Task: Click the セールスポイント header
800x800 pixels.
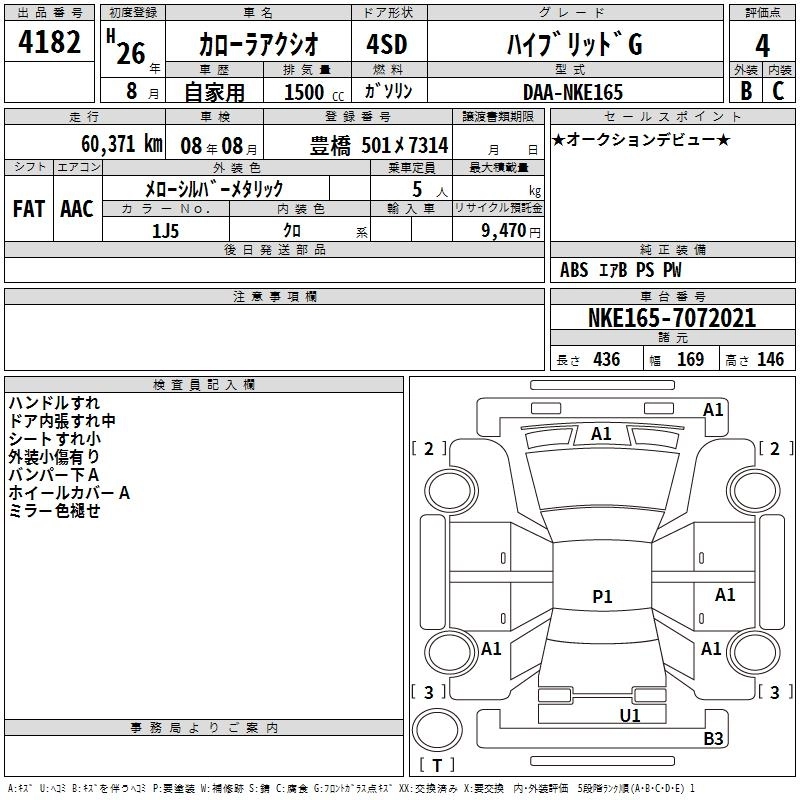Action: [x=672, y=116]
